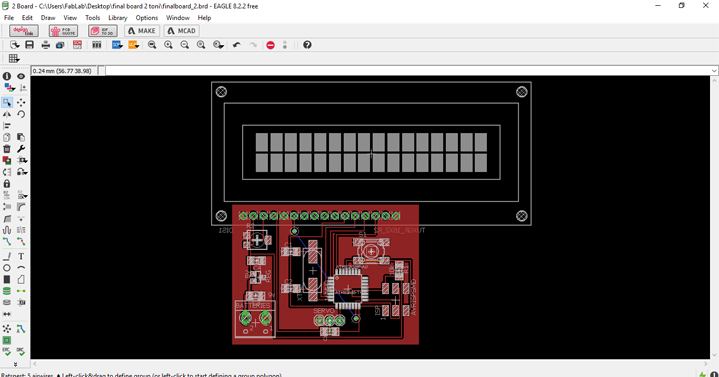Open the ULP user language dropdown

pyautogui.click(x=133, y=44)
